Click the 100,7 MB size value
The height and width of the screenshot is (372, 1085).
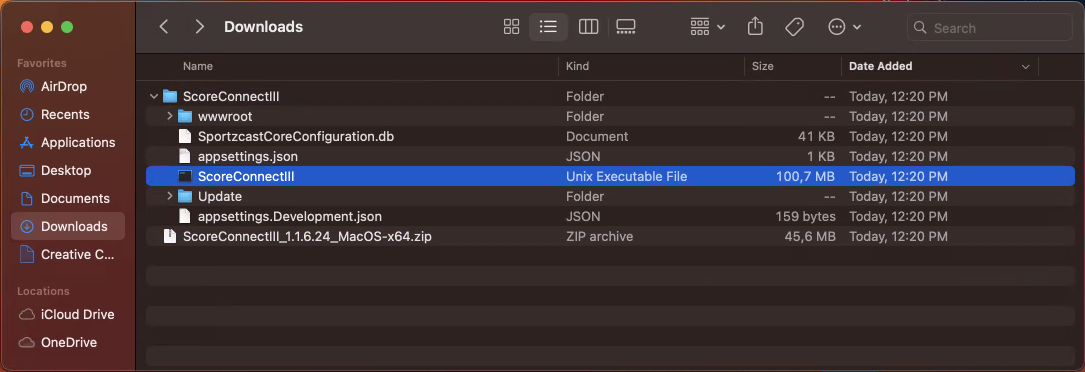click(805, 176)
